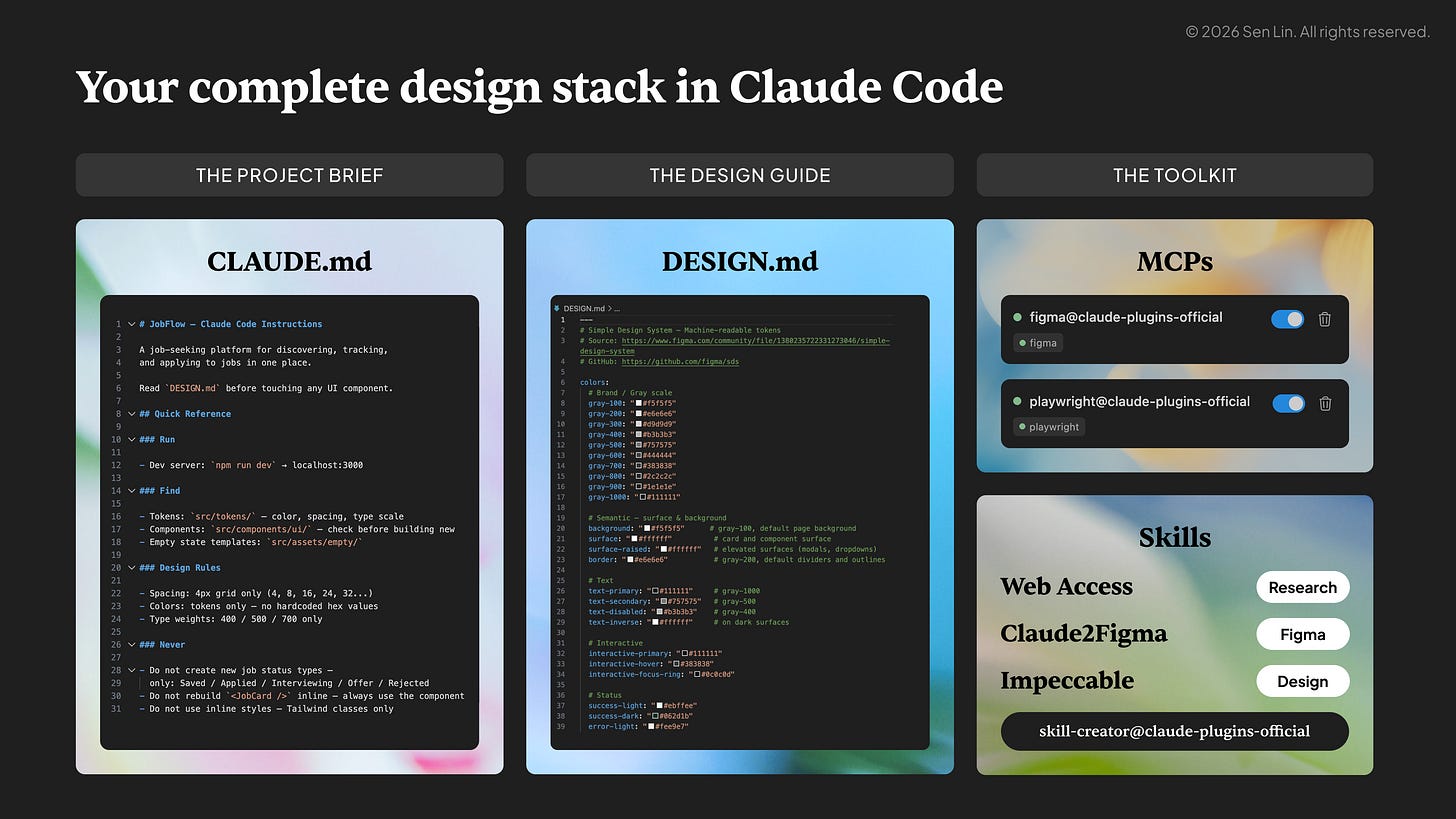Open the gray-1000 #111111 color swatch
Screen dimensions: 1456x819
point(642,497)
